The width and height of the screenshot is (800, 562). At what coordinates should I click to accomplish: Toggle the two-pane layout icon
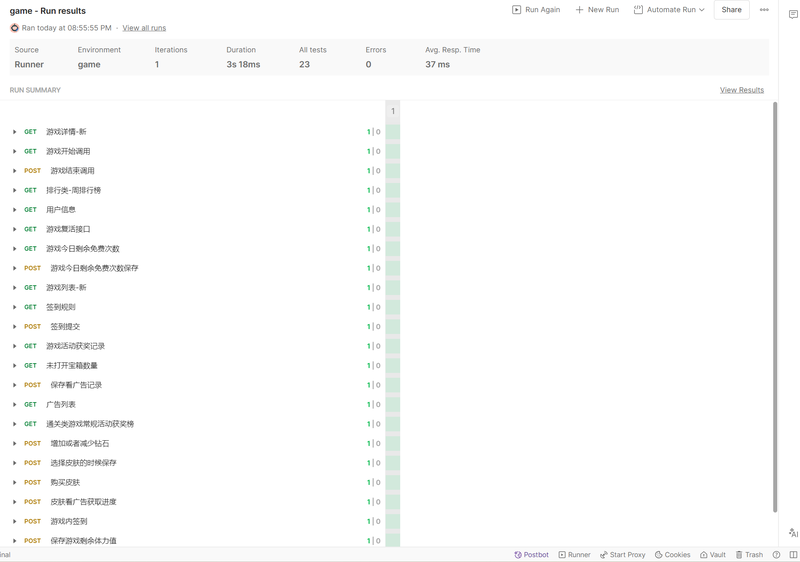tap(793, 555)
